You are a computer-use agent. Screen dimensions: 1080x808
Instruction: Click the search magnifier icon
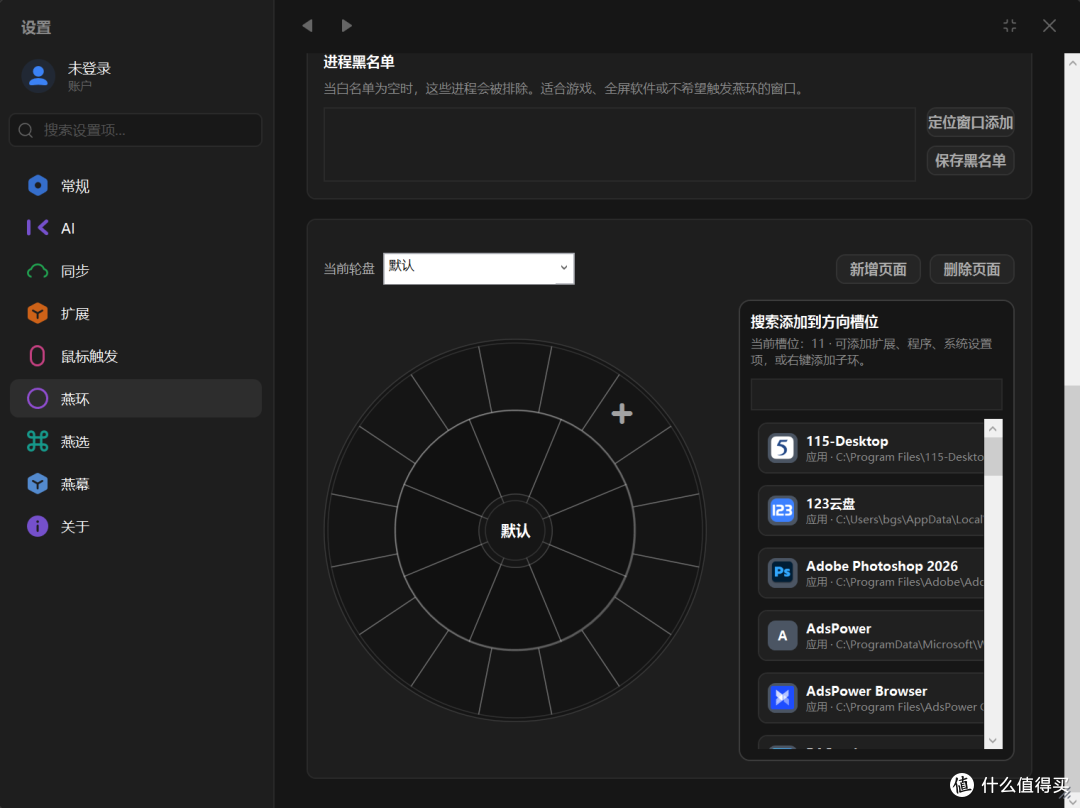click(26, 130)
